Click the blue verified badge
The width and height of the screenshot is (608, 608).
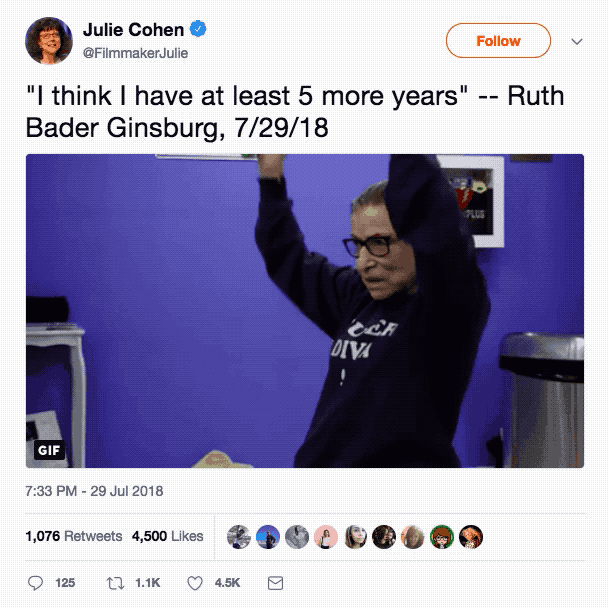(x=198, y=29)
